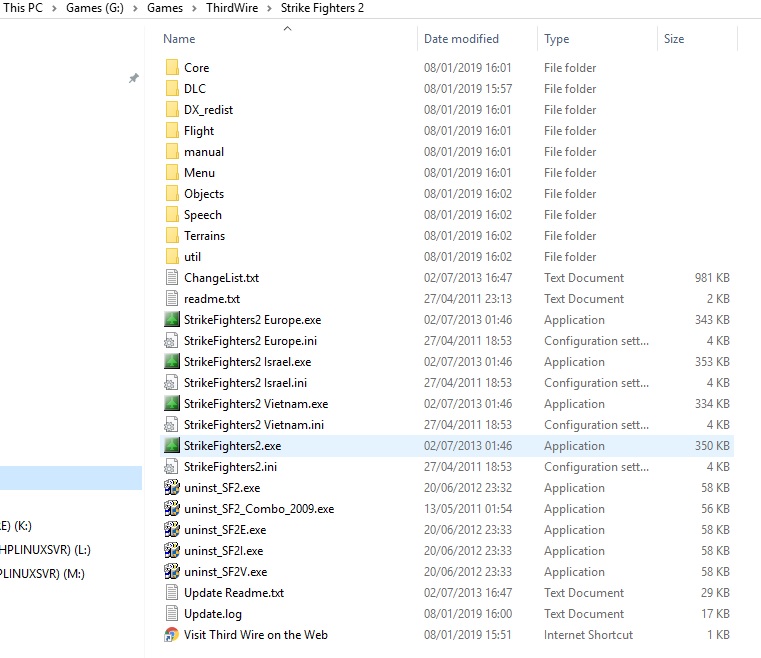
Task: Click the Flight folder icon
Action: click(172, 131)
